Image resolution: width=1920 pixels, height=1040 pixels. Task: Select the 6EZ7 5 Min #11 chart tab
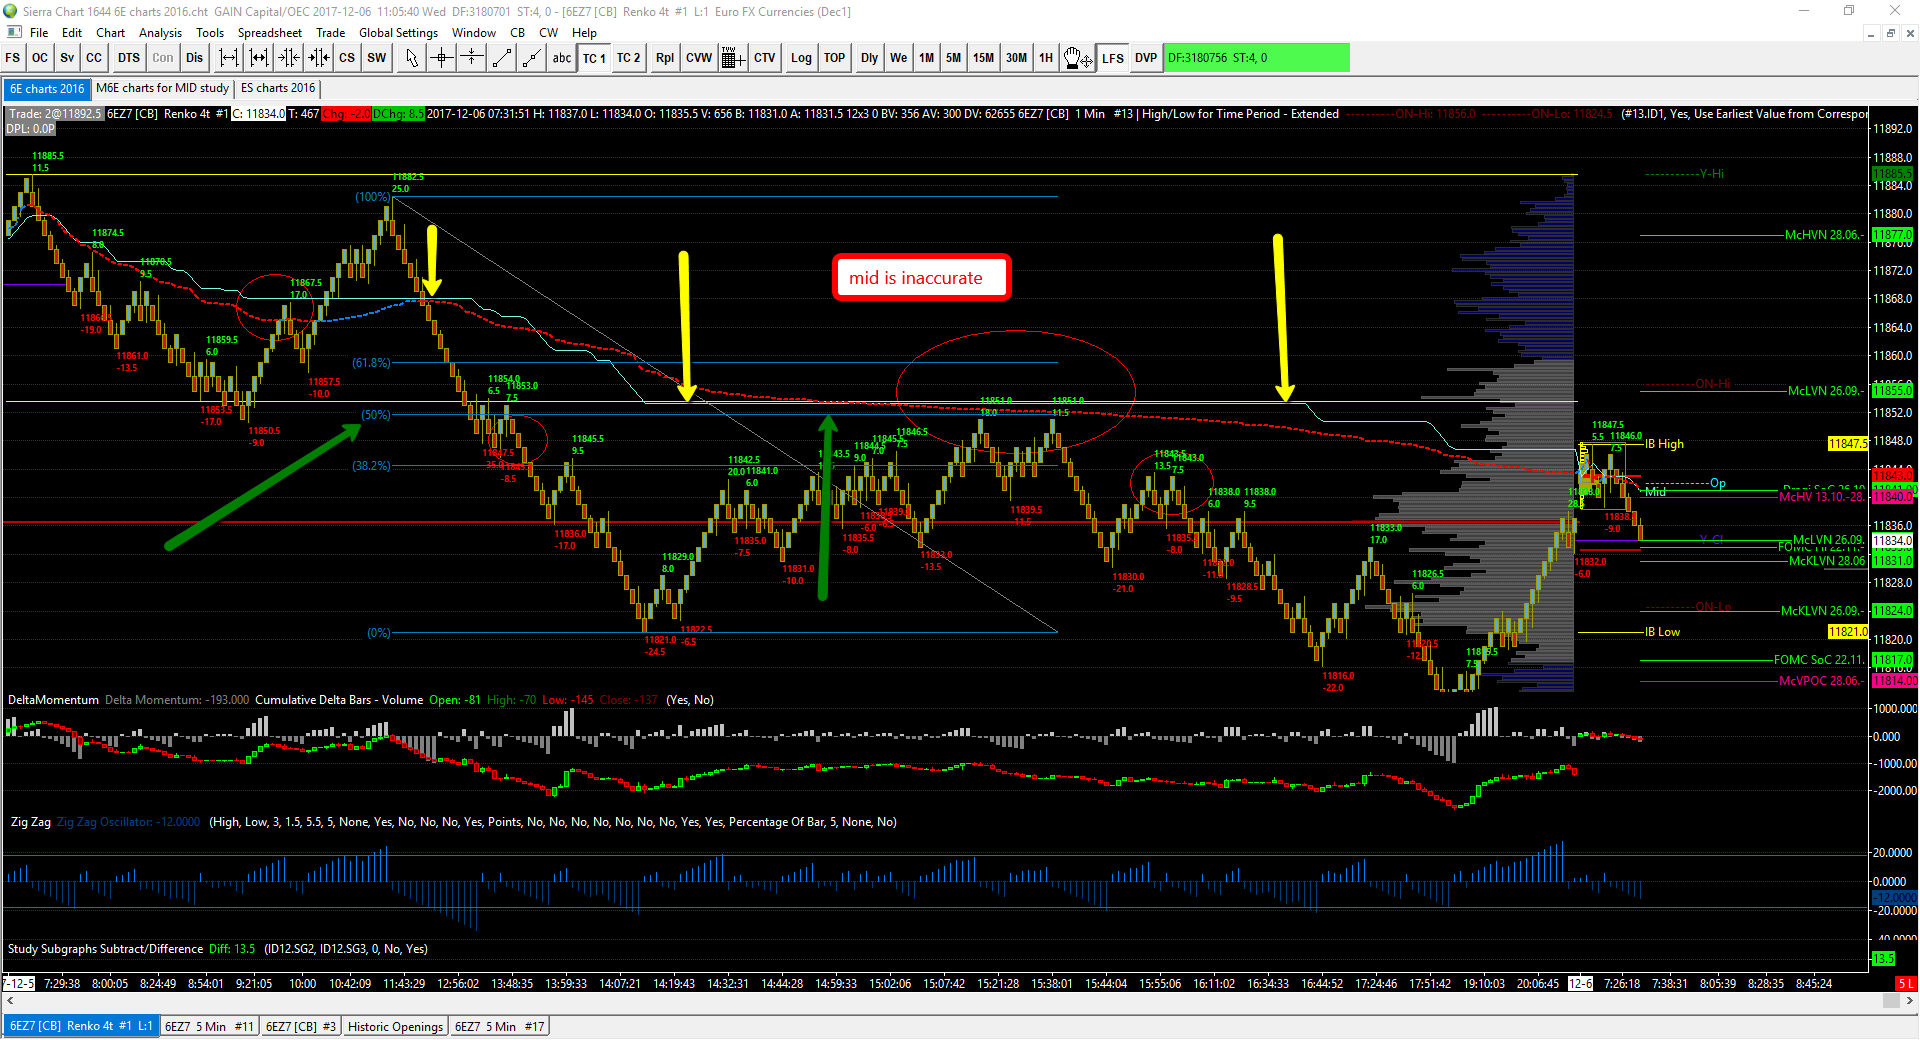tap(210, 1026)
